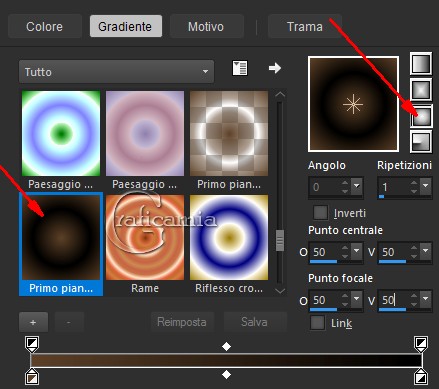Toggle the Inverti checkbox
The image size is (439, 389).
tap(321, 213)
